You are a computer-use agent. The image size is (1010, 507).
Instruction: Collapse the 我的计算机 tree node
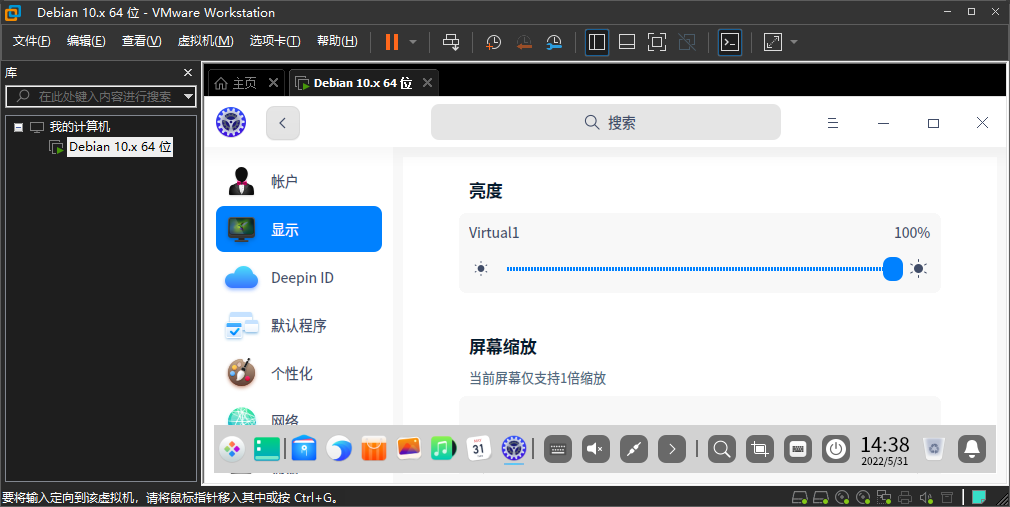[x=19, y=127]
